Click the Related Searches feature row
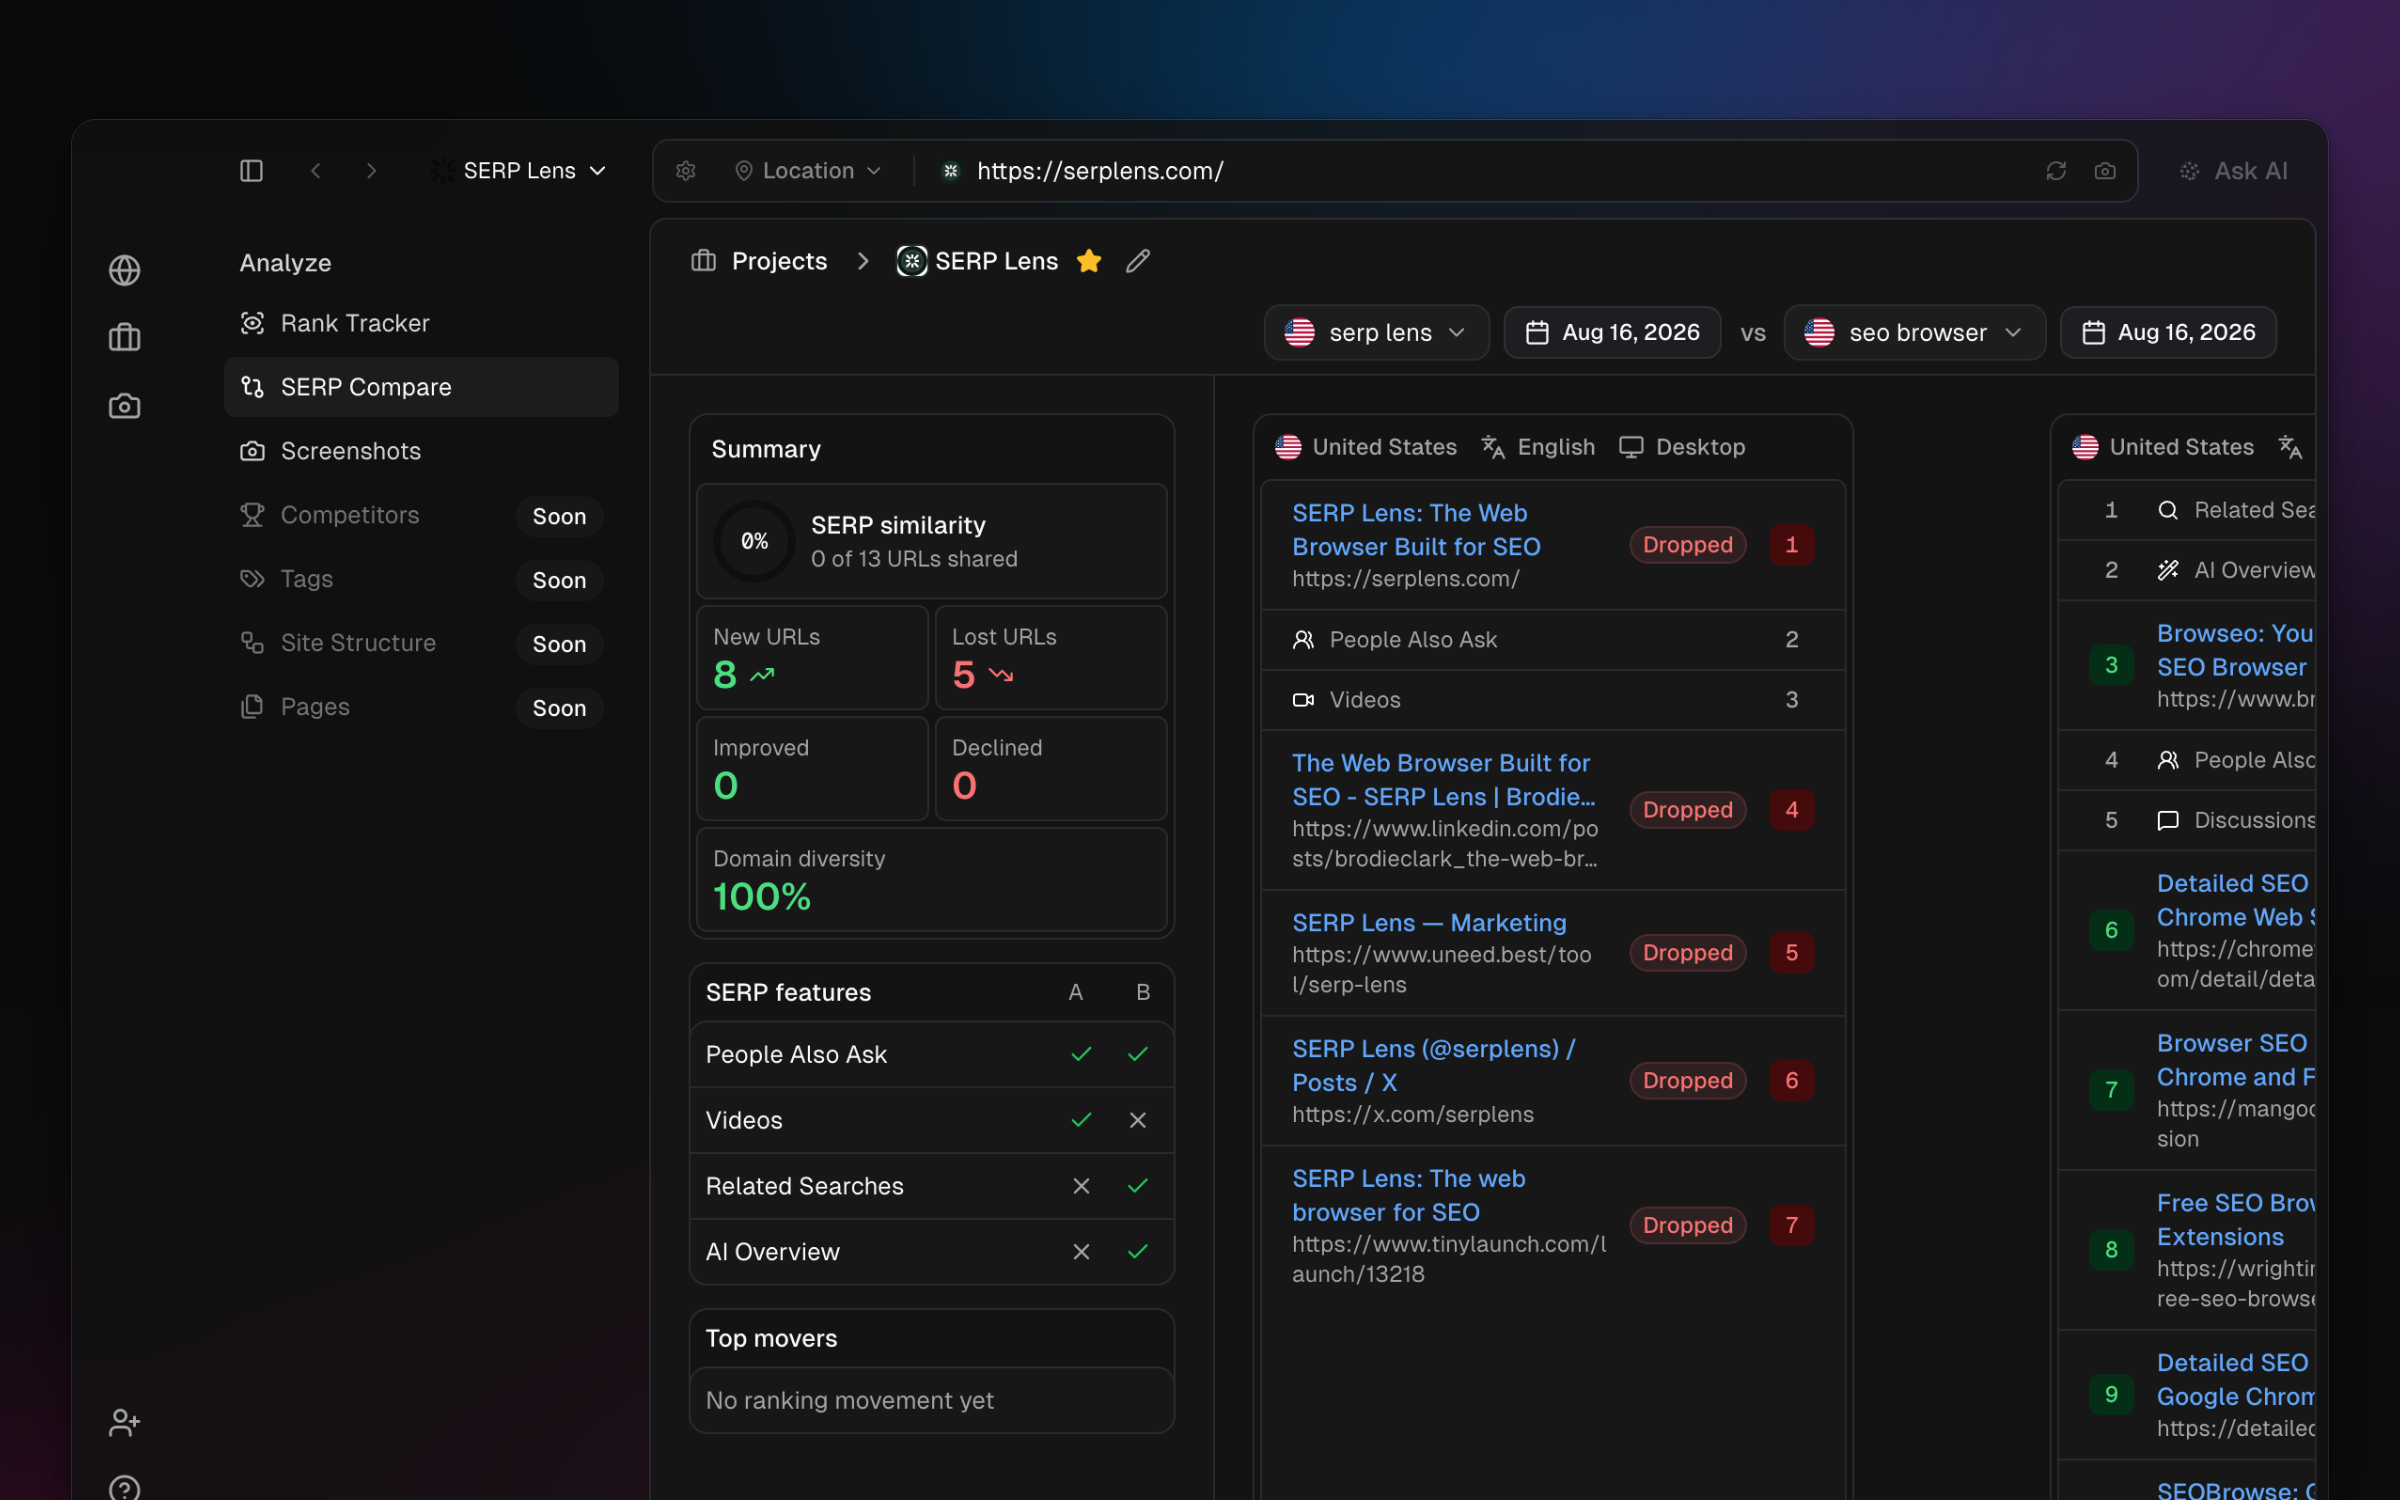Viewport: 2400px width, 1500px height. pos(932,1187)
